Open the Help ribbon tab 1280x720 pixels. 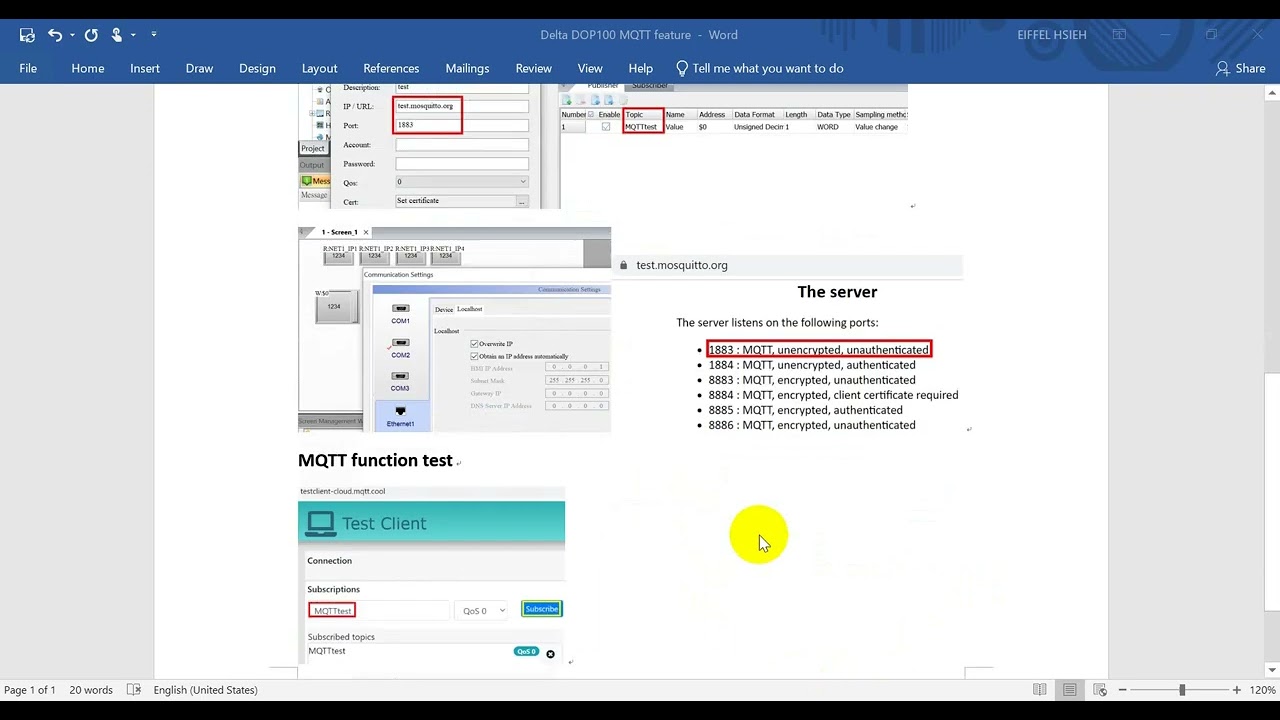(x=641, y=68)
